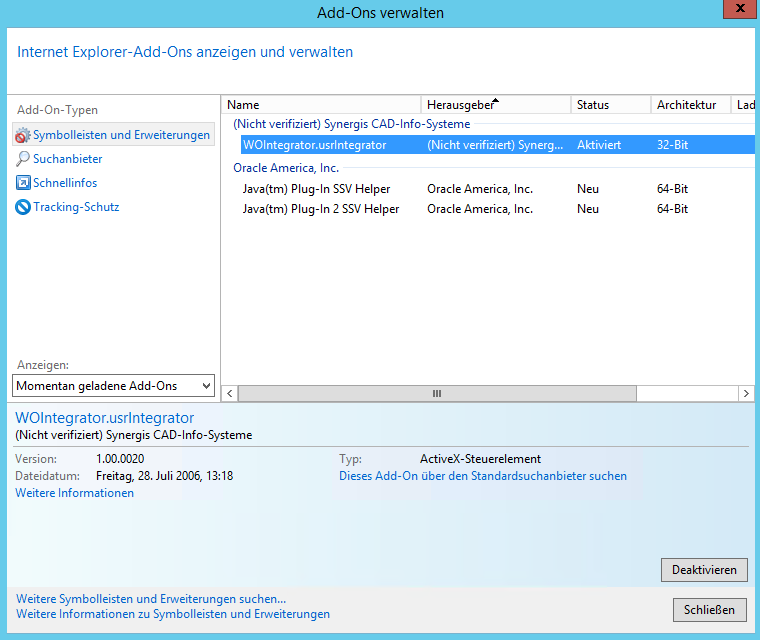This screenshot has height=640, width=760.
Task: Open the Weitere Informationen link
Action: 74,493
